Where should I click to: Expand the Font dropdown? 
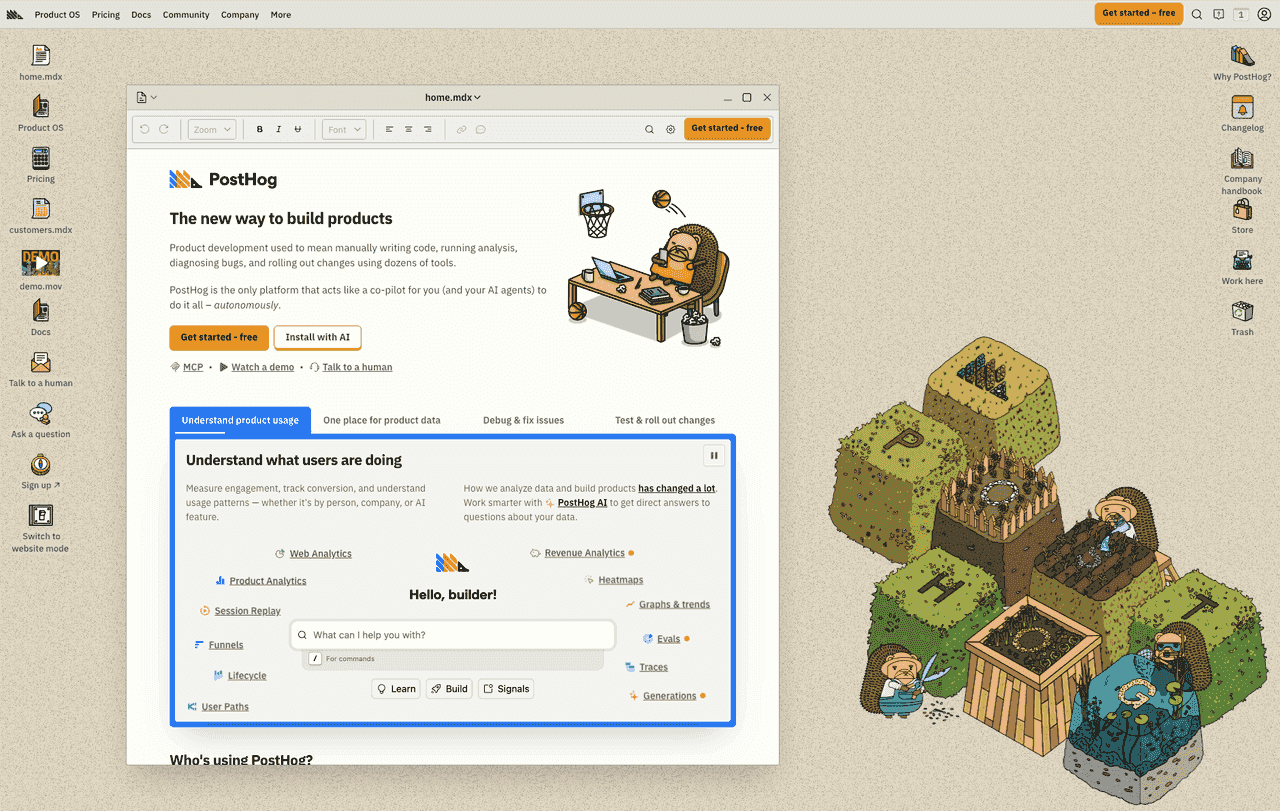pyautogui.click(x=344, y=129)
